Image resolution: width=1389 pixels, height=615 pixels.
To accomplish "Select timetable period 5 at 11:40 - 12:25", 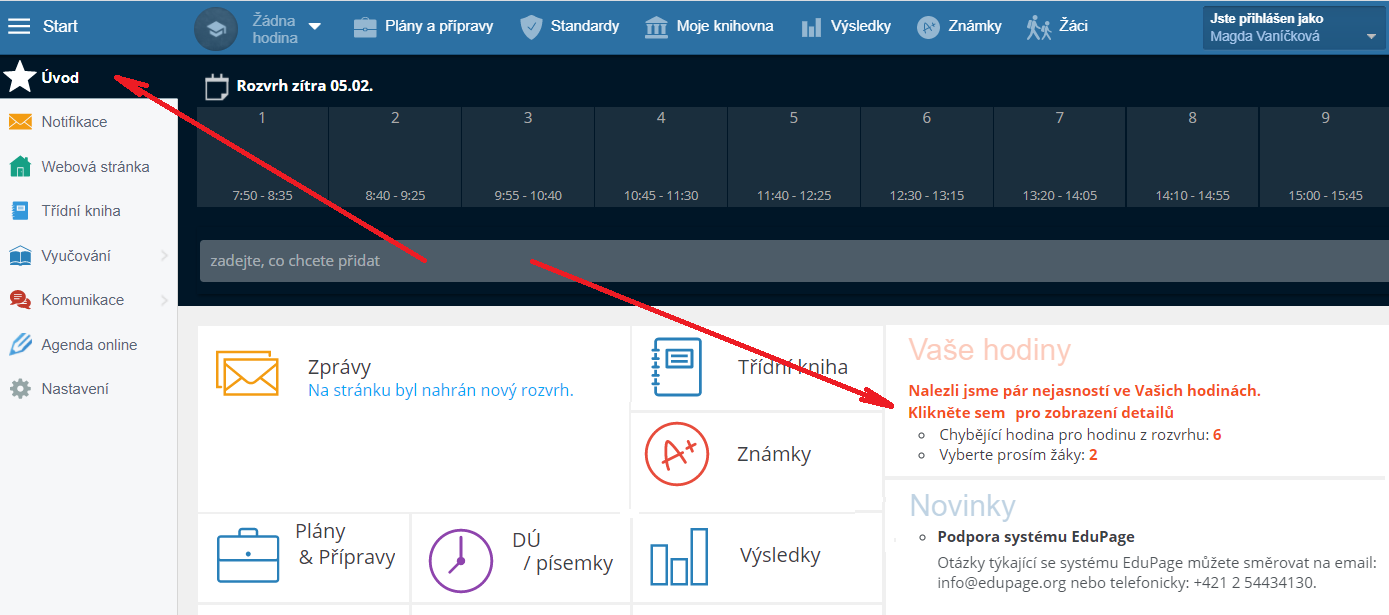I will tap(794, 157).
